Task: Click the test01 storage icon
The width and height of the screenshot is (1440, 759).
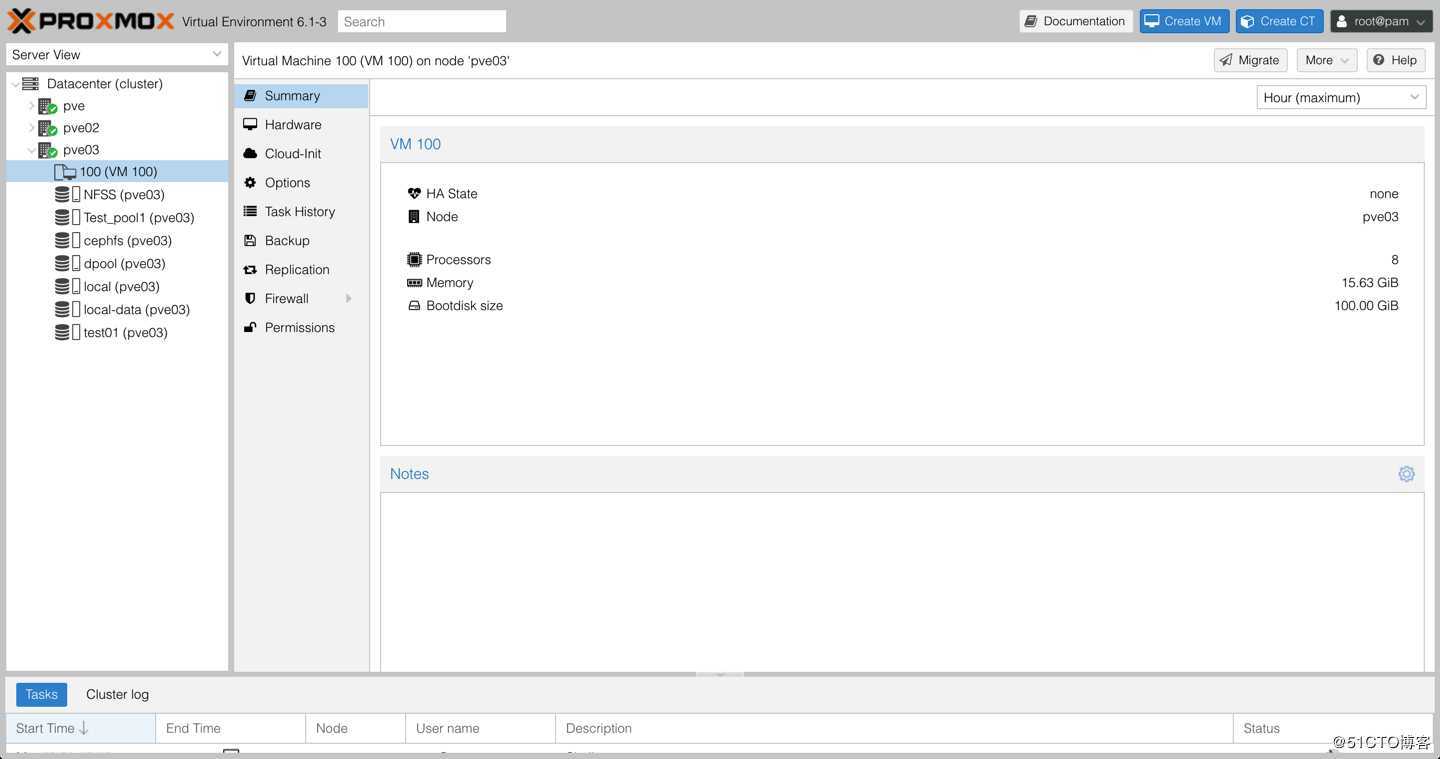Action: click(x=68, y=333)
